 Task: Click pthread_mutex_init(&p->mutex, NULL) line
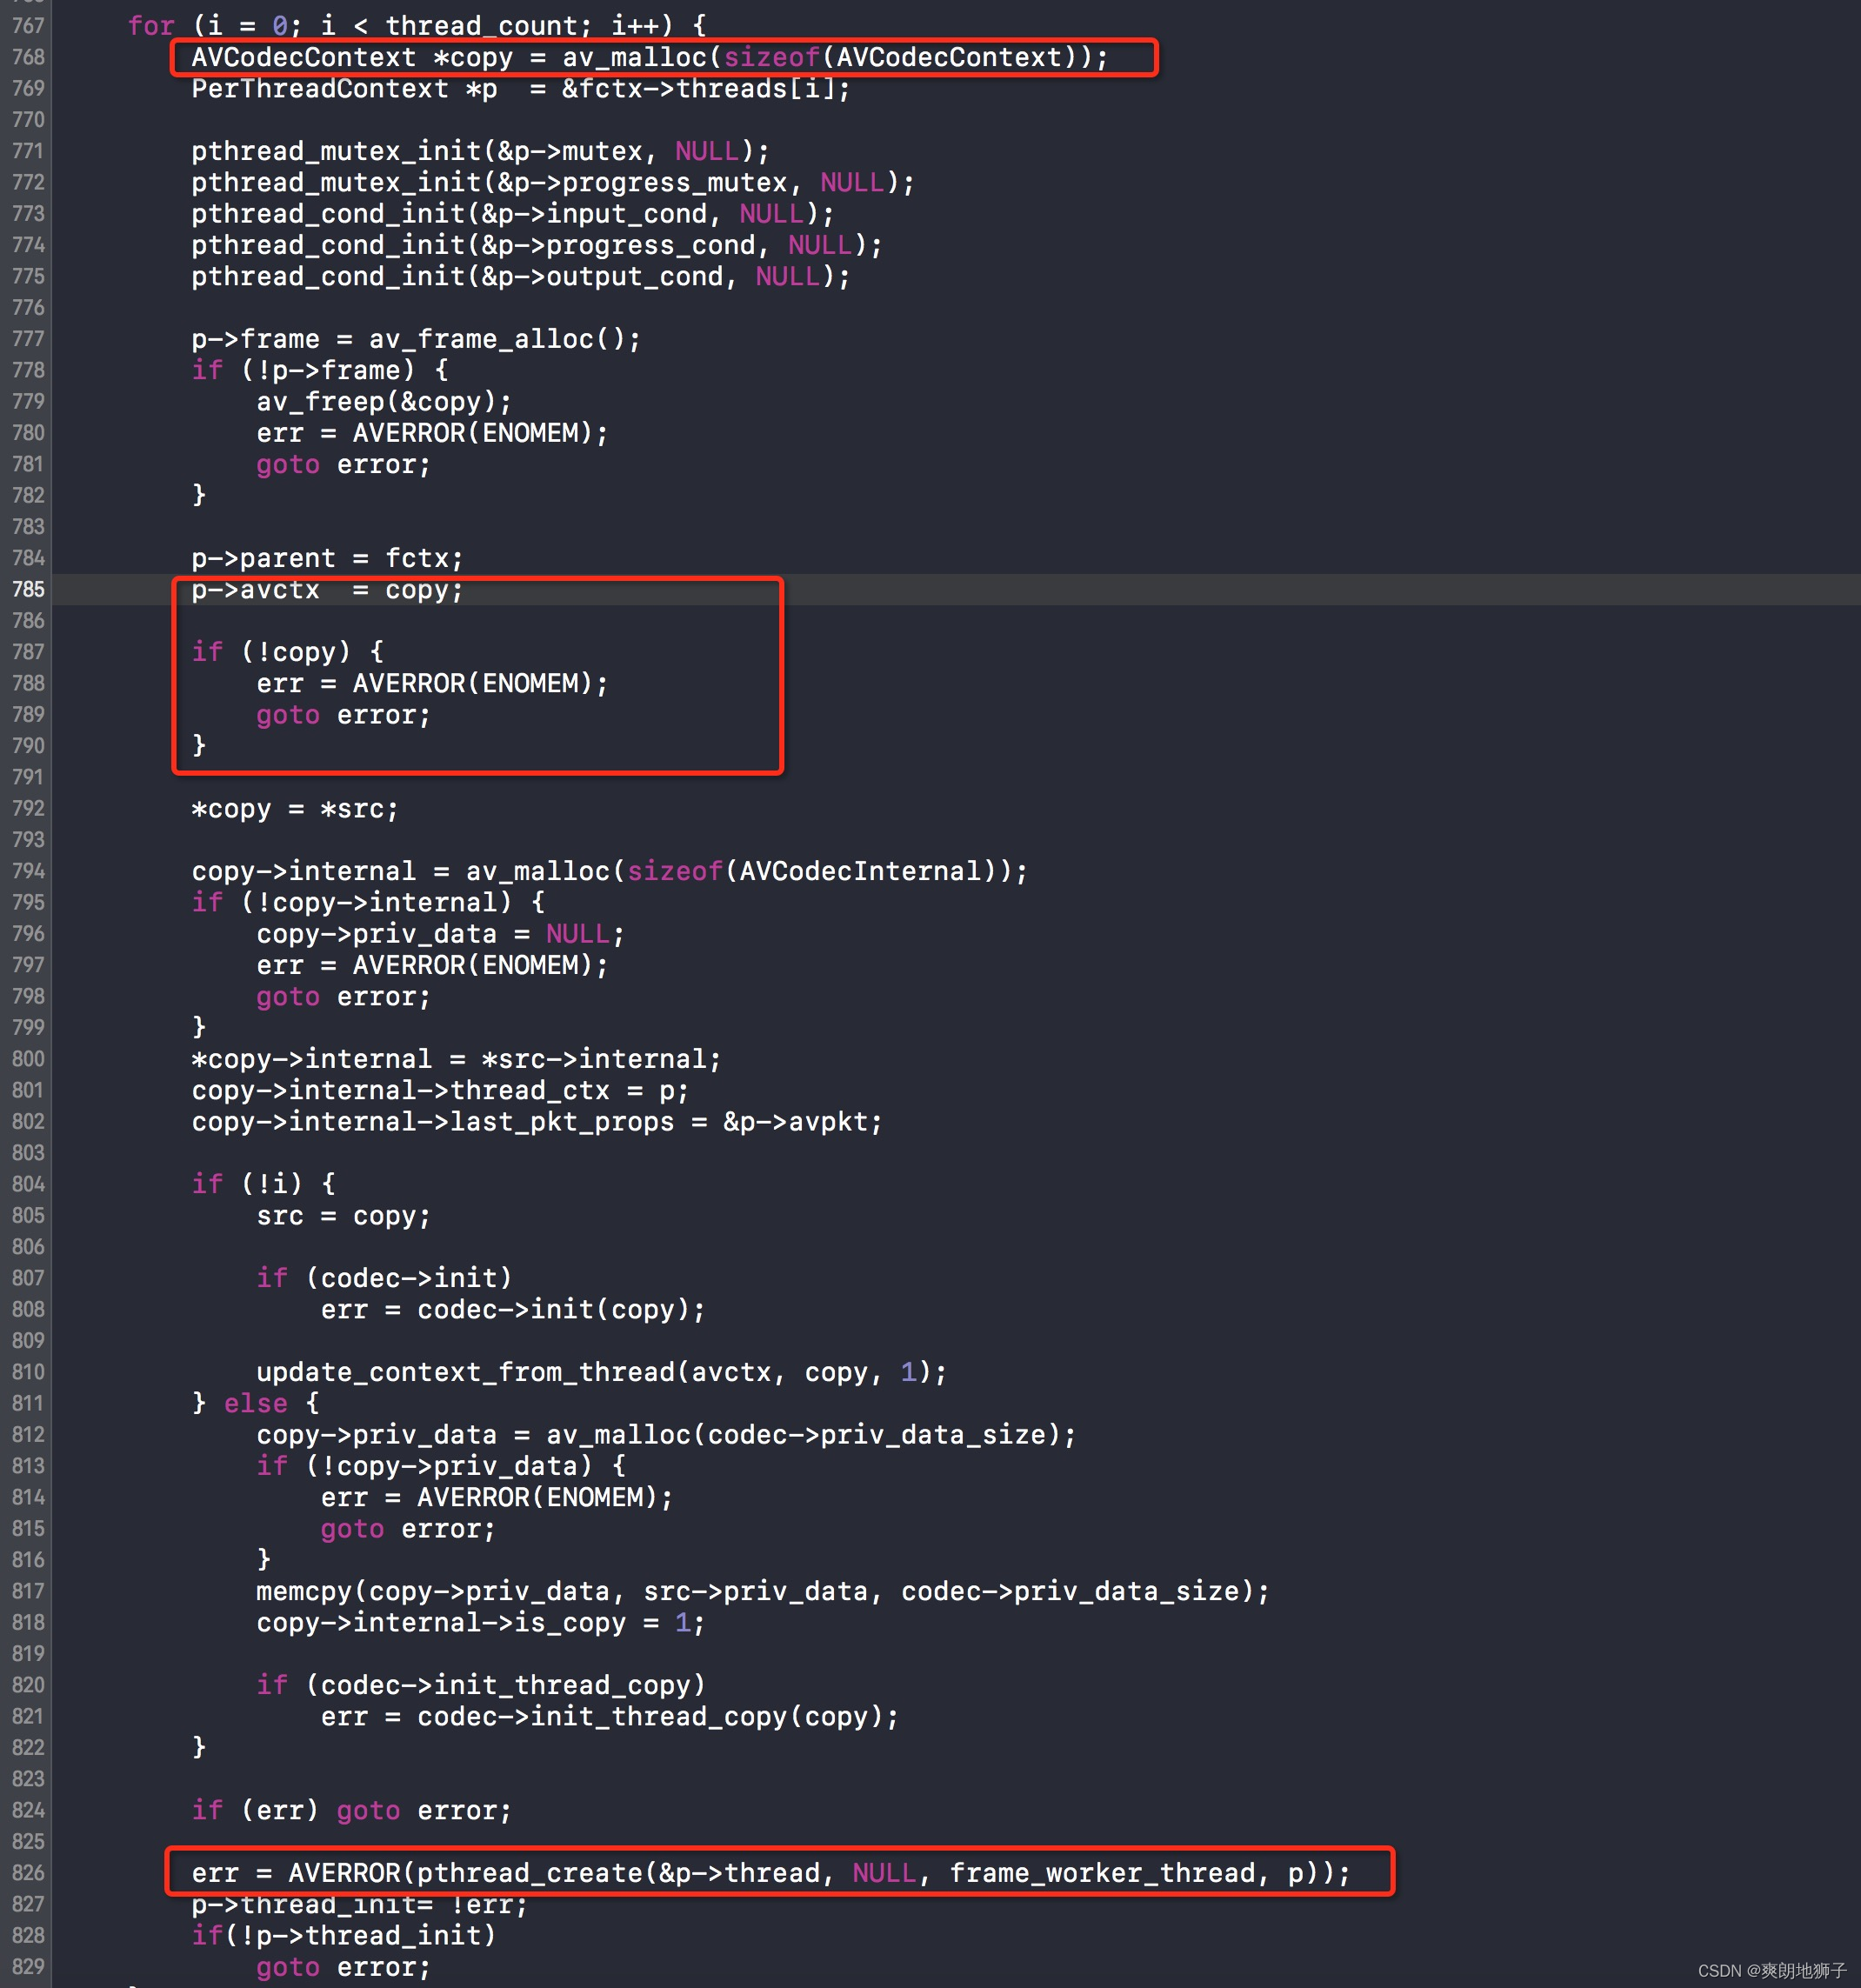[481, 151]
